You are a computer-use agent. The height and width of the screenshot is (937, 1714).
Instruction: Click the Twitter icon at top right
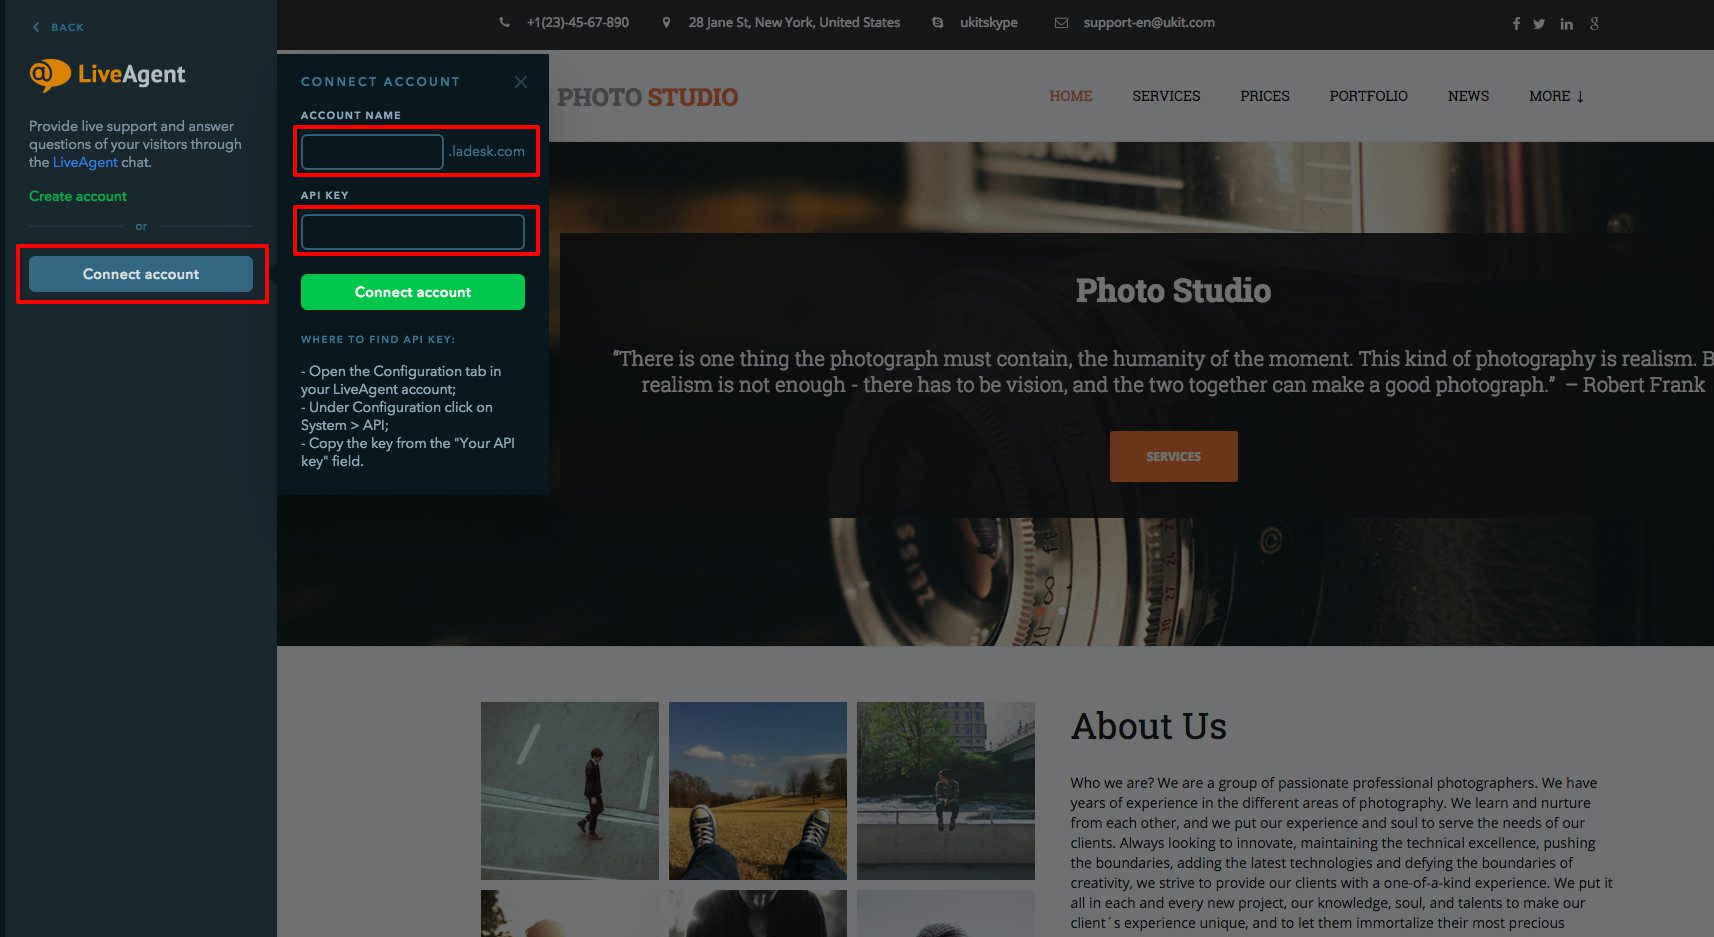1540,23
